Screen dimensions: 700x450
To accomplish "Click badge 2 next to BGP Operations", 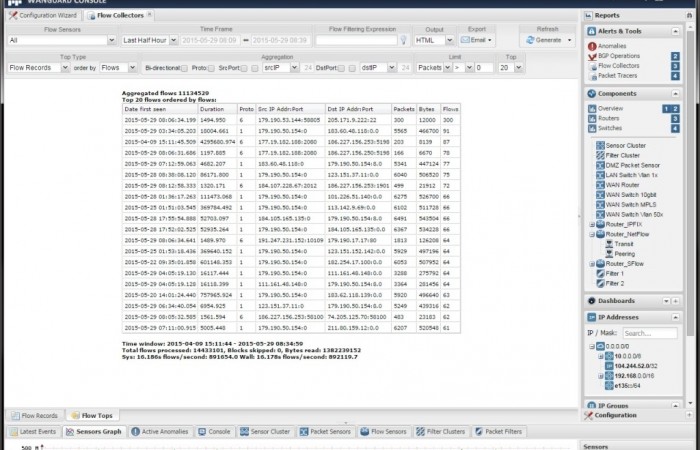I will pyautogui.click(x=675, y=56).
